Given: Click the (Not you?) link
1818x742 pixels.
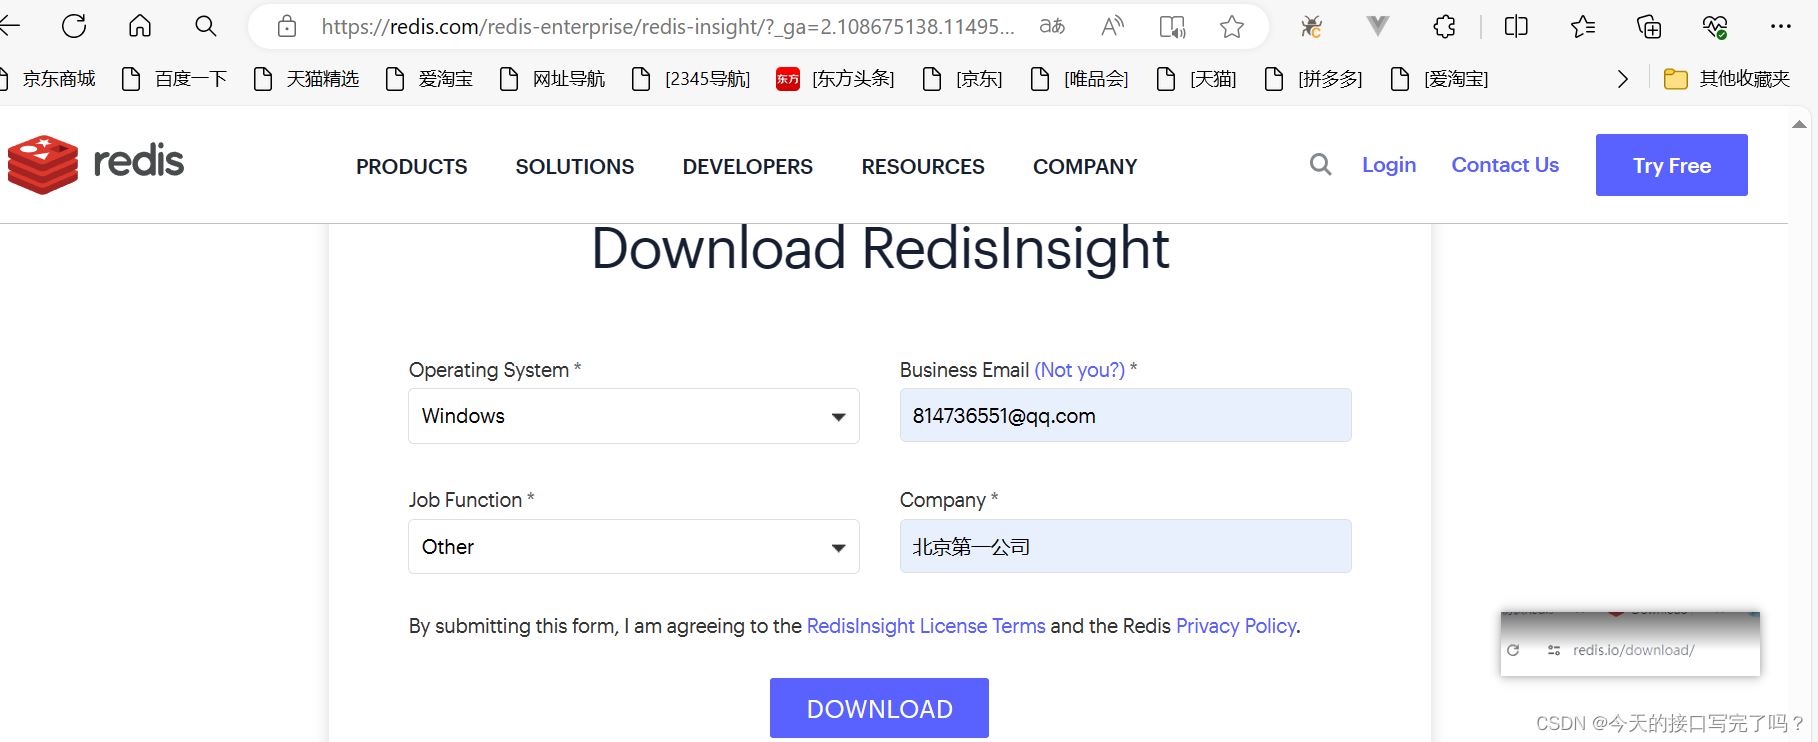Looking at the screenshot, I should click(1080, 370).
